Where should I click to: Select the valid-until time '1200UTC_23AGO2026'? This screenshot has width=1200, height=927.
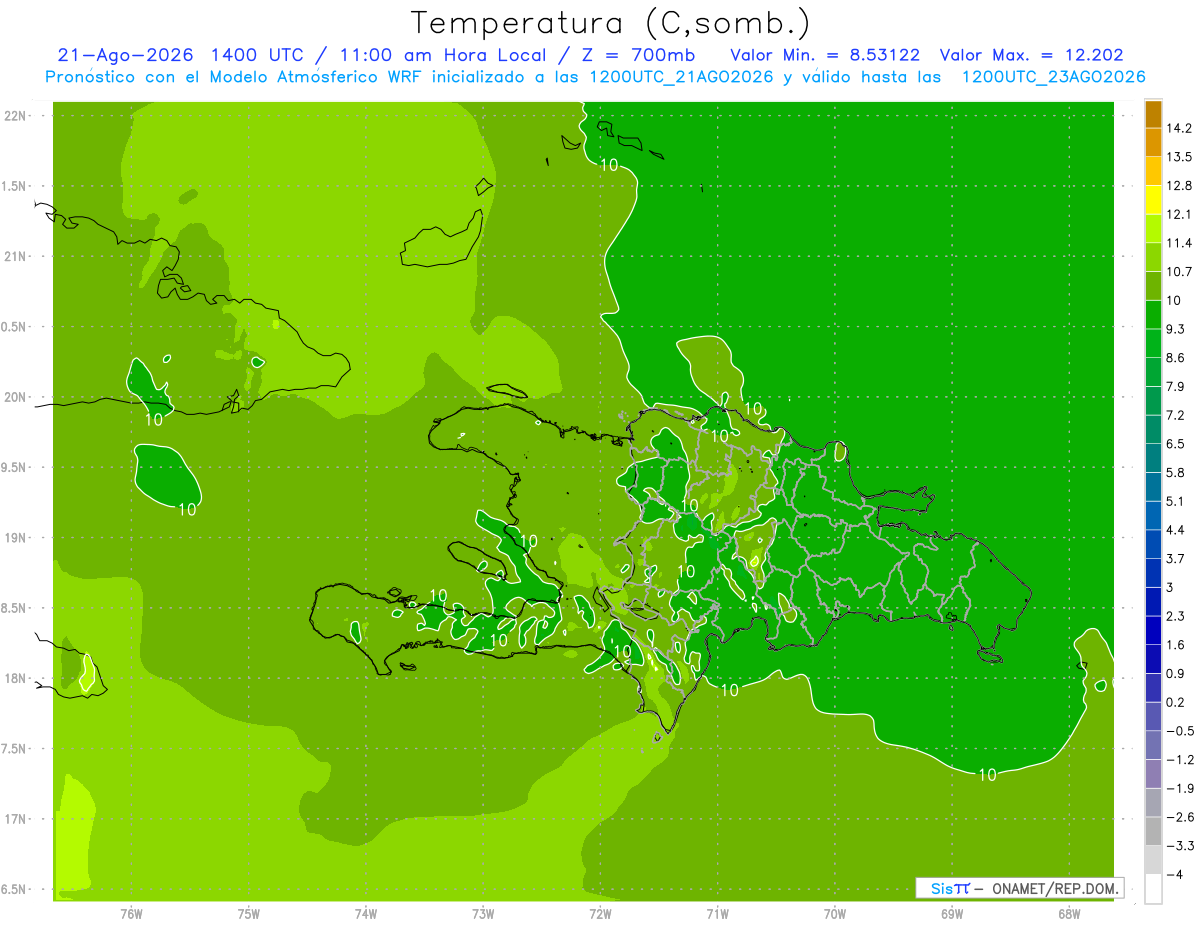point(1053,77)
